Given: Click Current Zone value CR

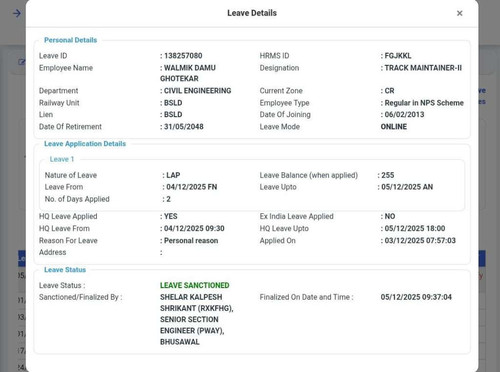Looking at the screenshot, I should pos(389,91).
